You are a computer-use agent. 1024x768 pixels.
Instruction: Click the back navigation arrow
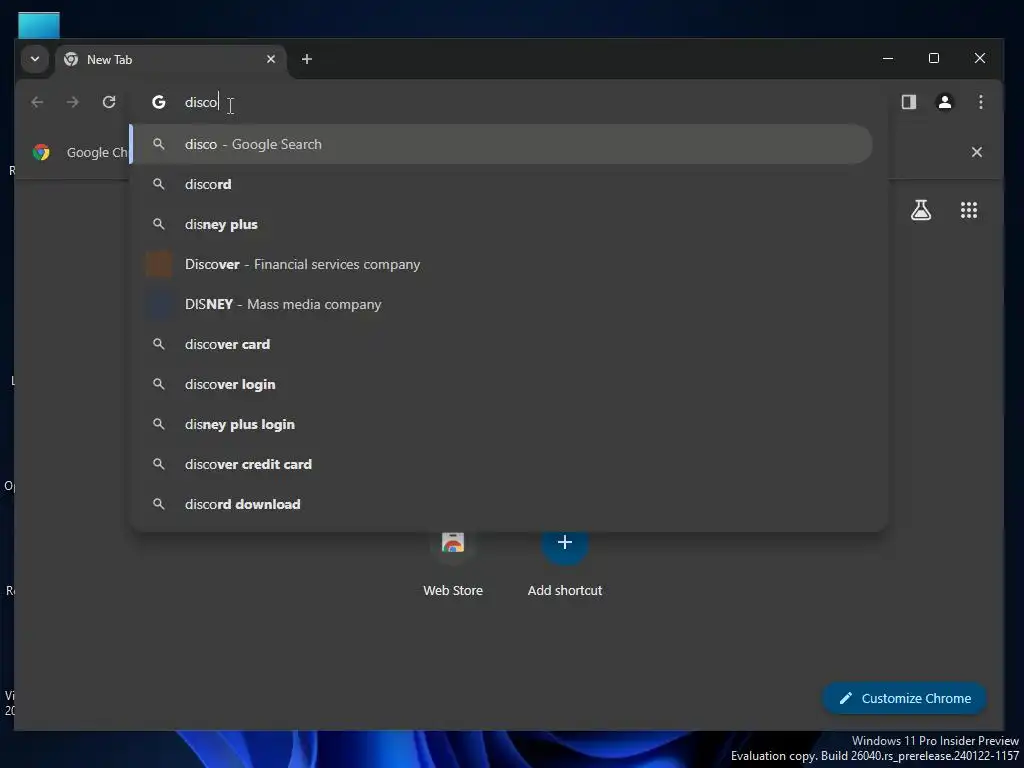[37, 103]
